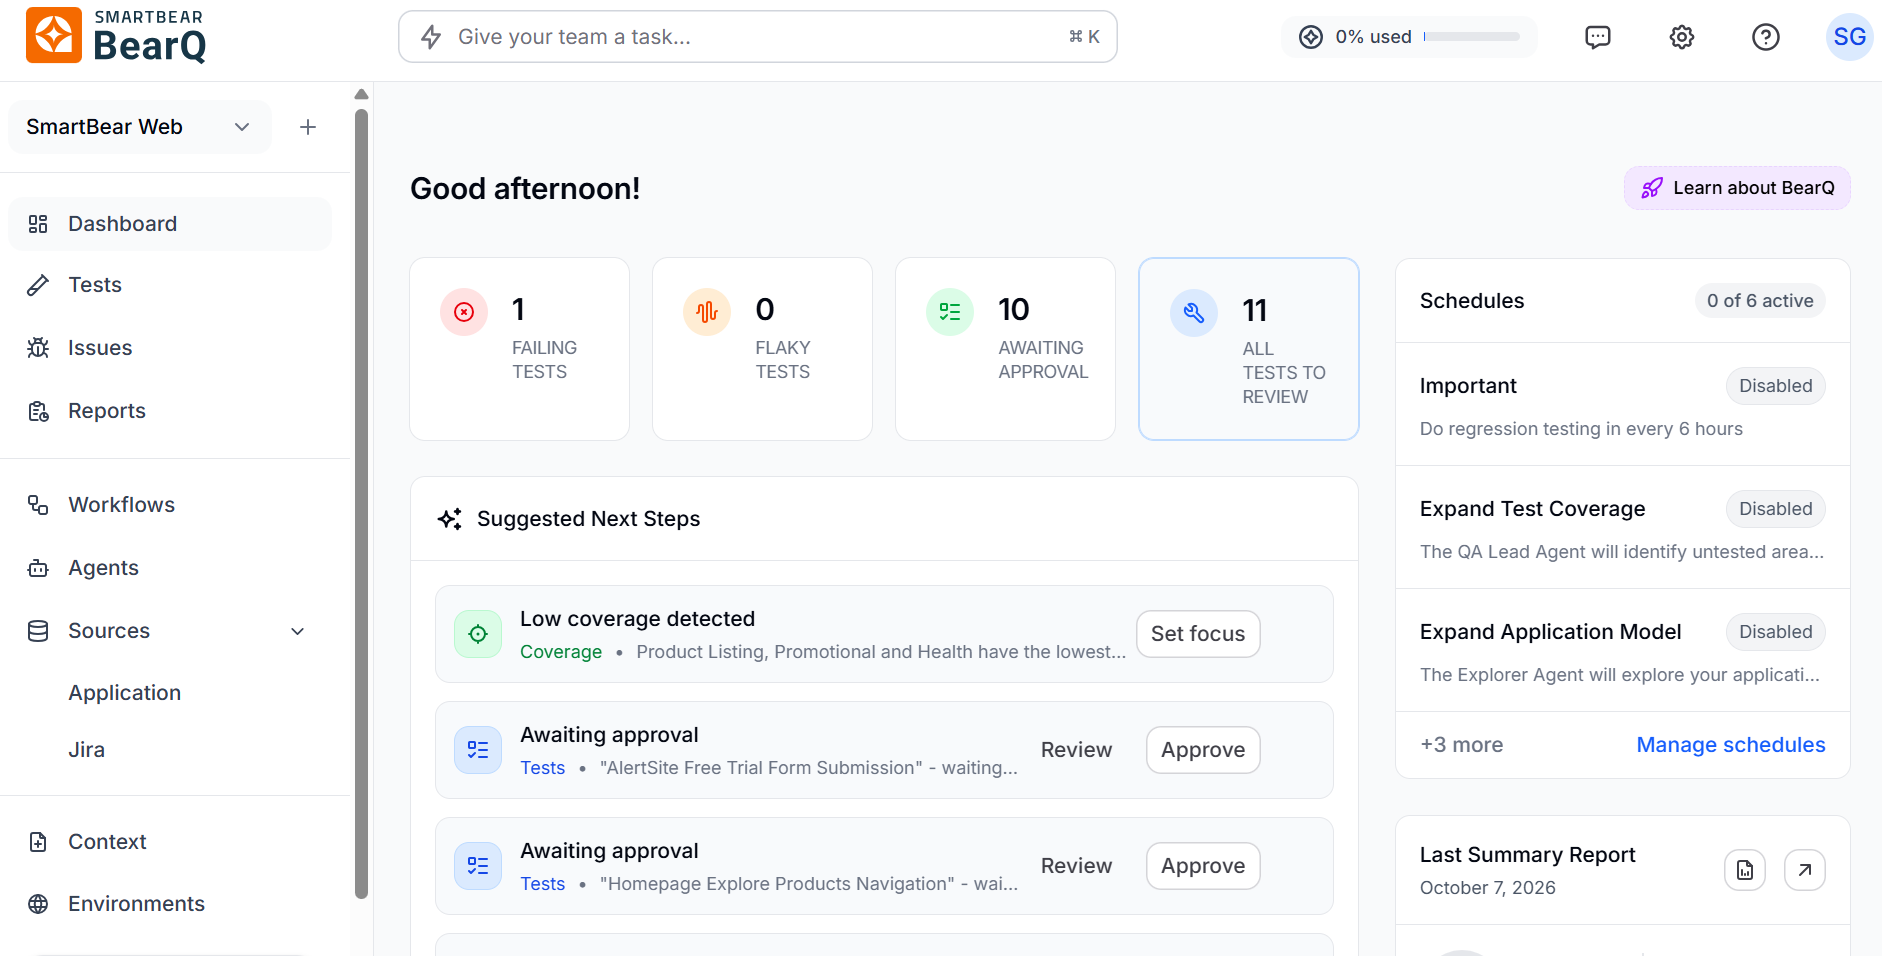1882x956 pixels.
Task: Click the awaiting approval checklist icon
Action: 950,312
